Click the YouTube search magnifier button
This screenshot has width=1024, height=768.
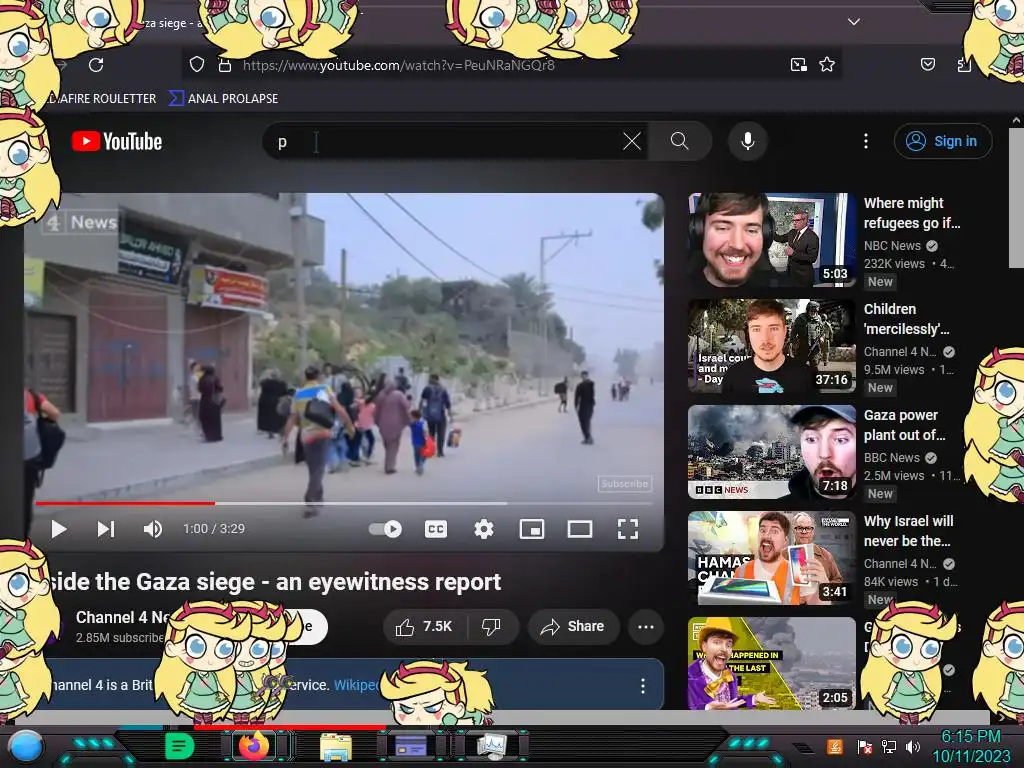click(x=680, y=141)
